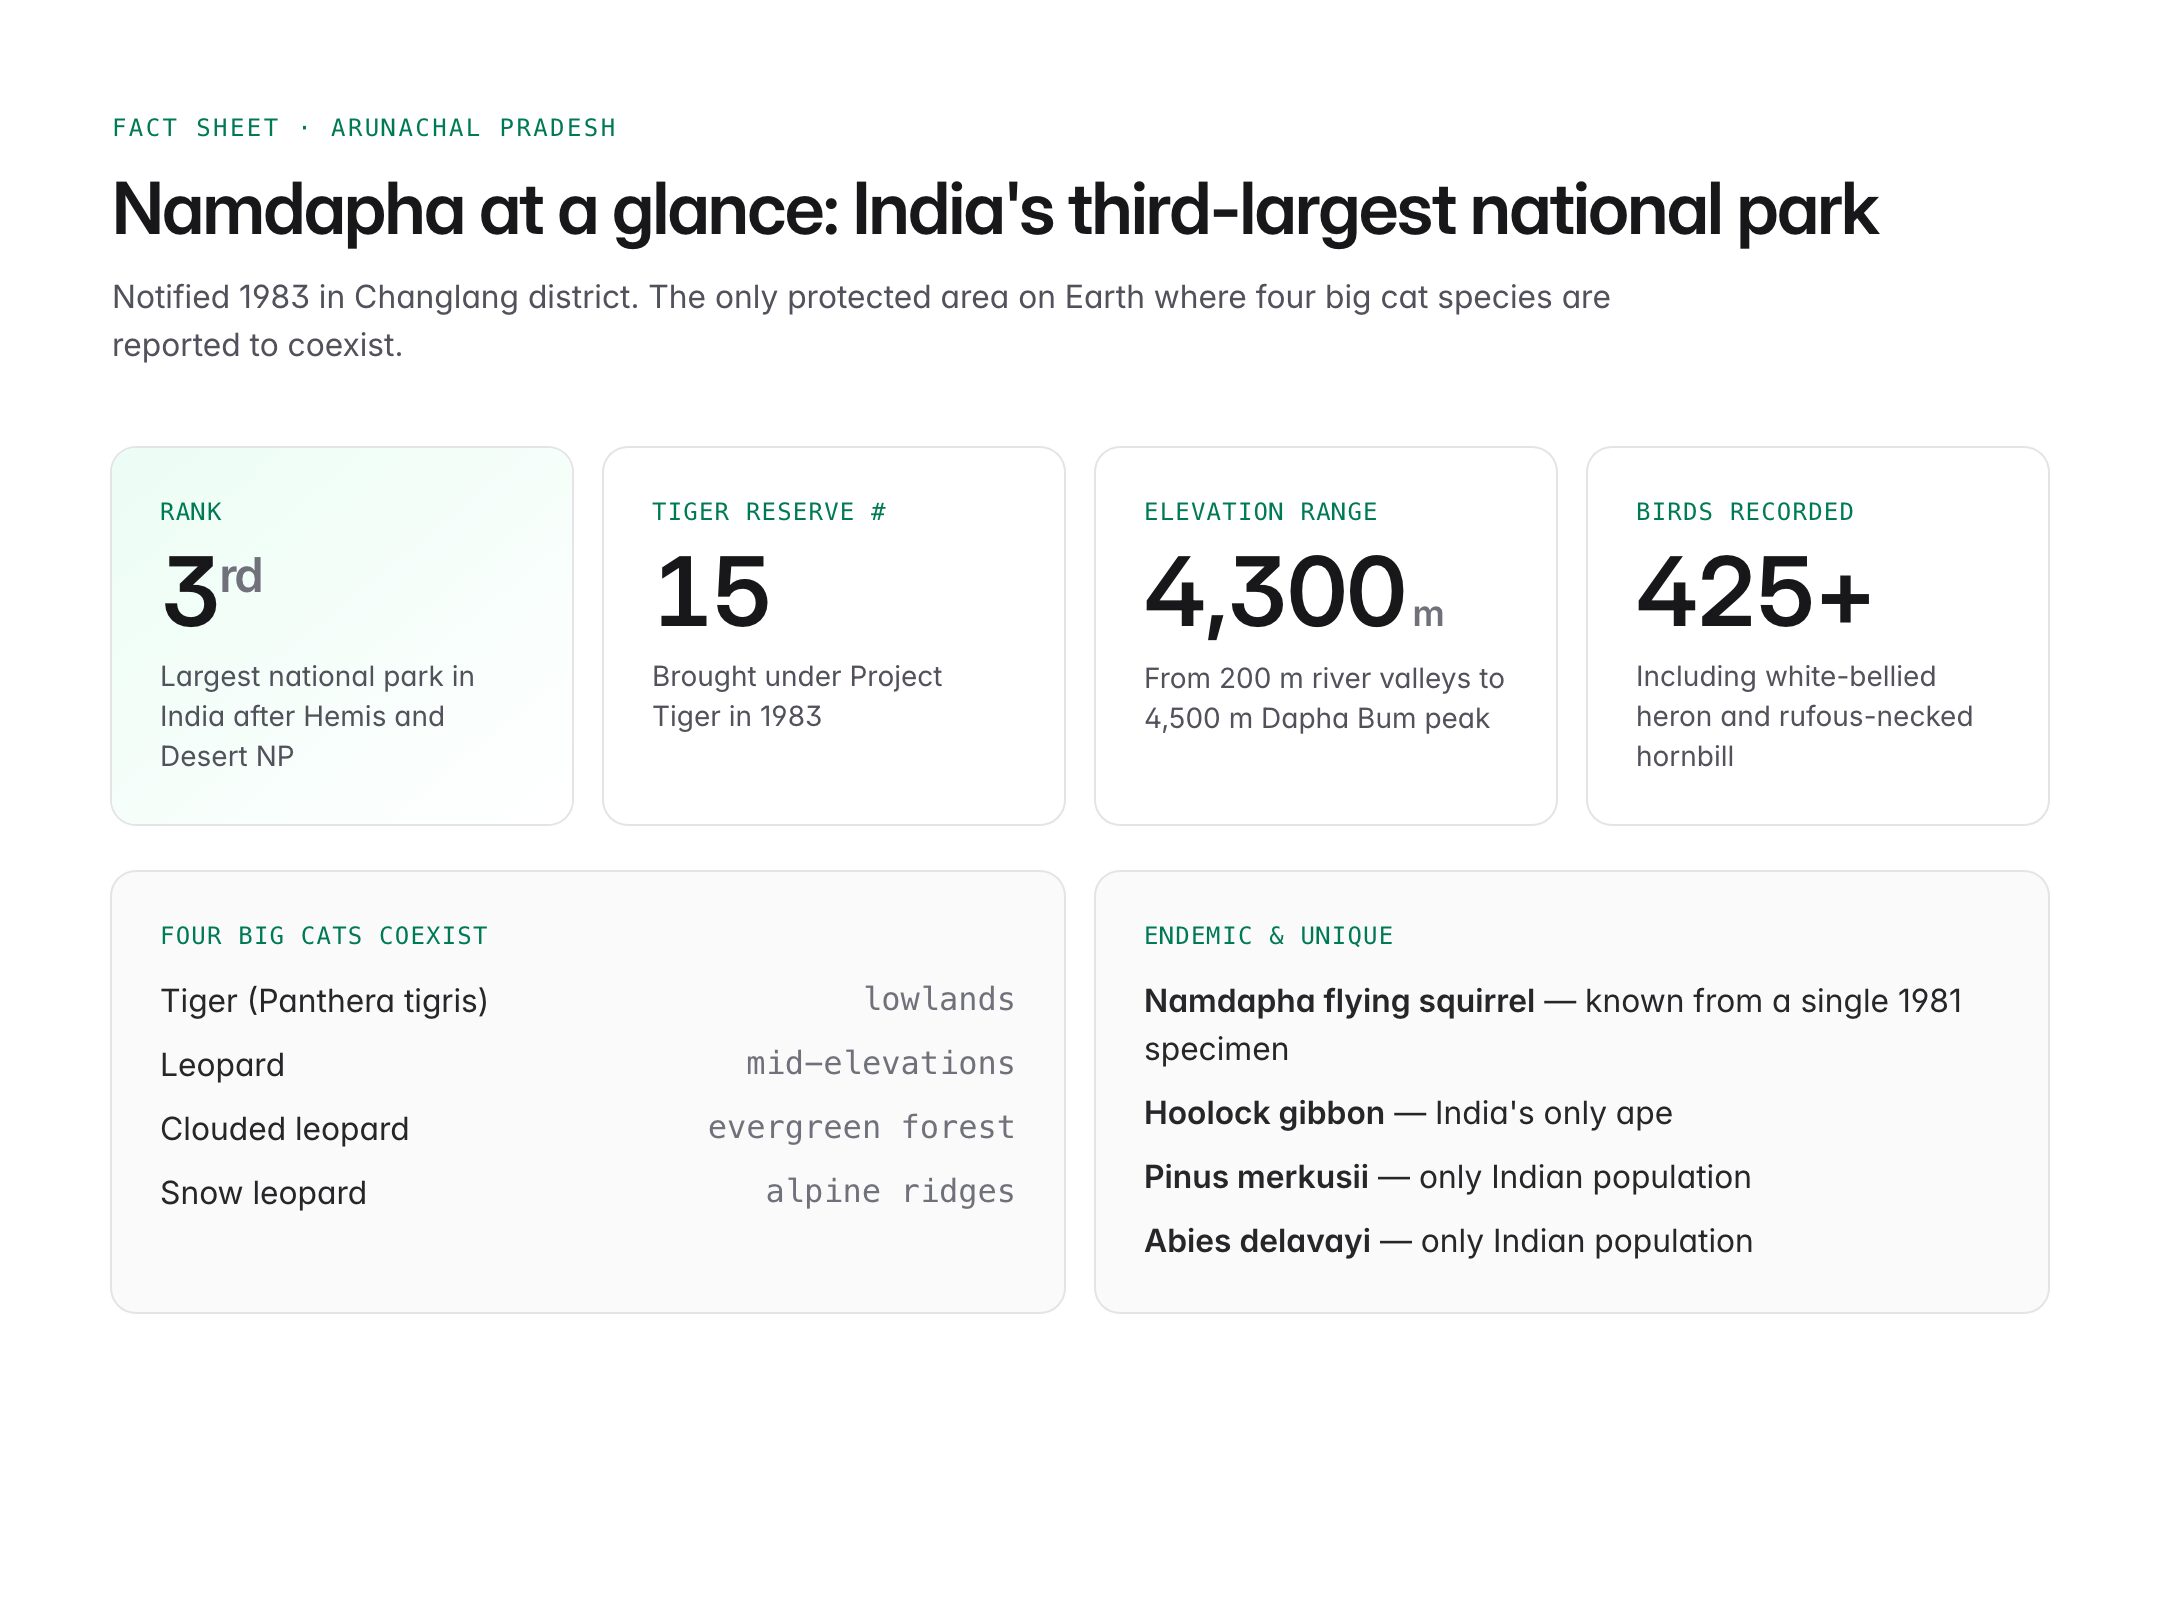2160x1600 pixels.
Task: Click the 'ELEVATION RANGE' label
Action: pos(1261,512)
